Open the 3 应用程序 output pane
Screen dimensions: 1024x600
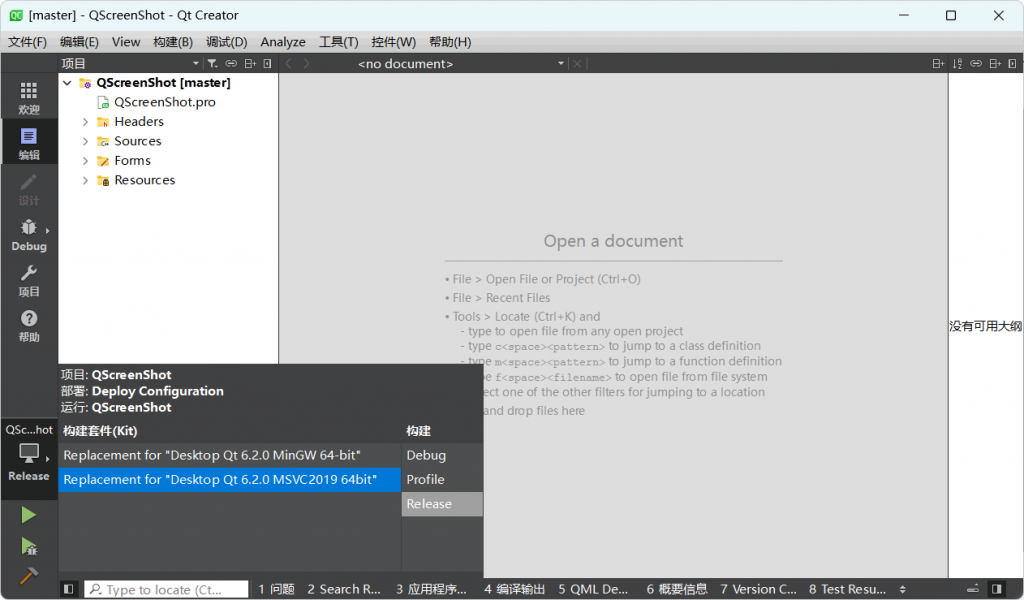(x=431, y=589)
